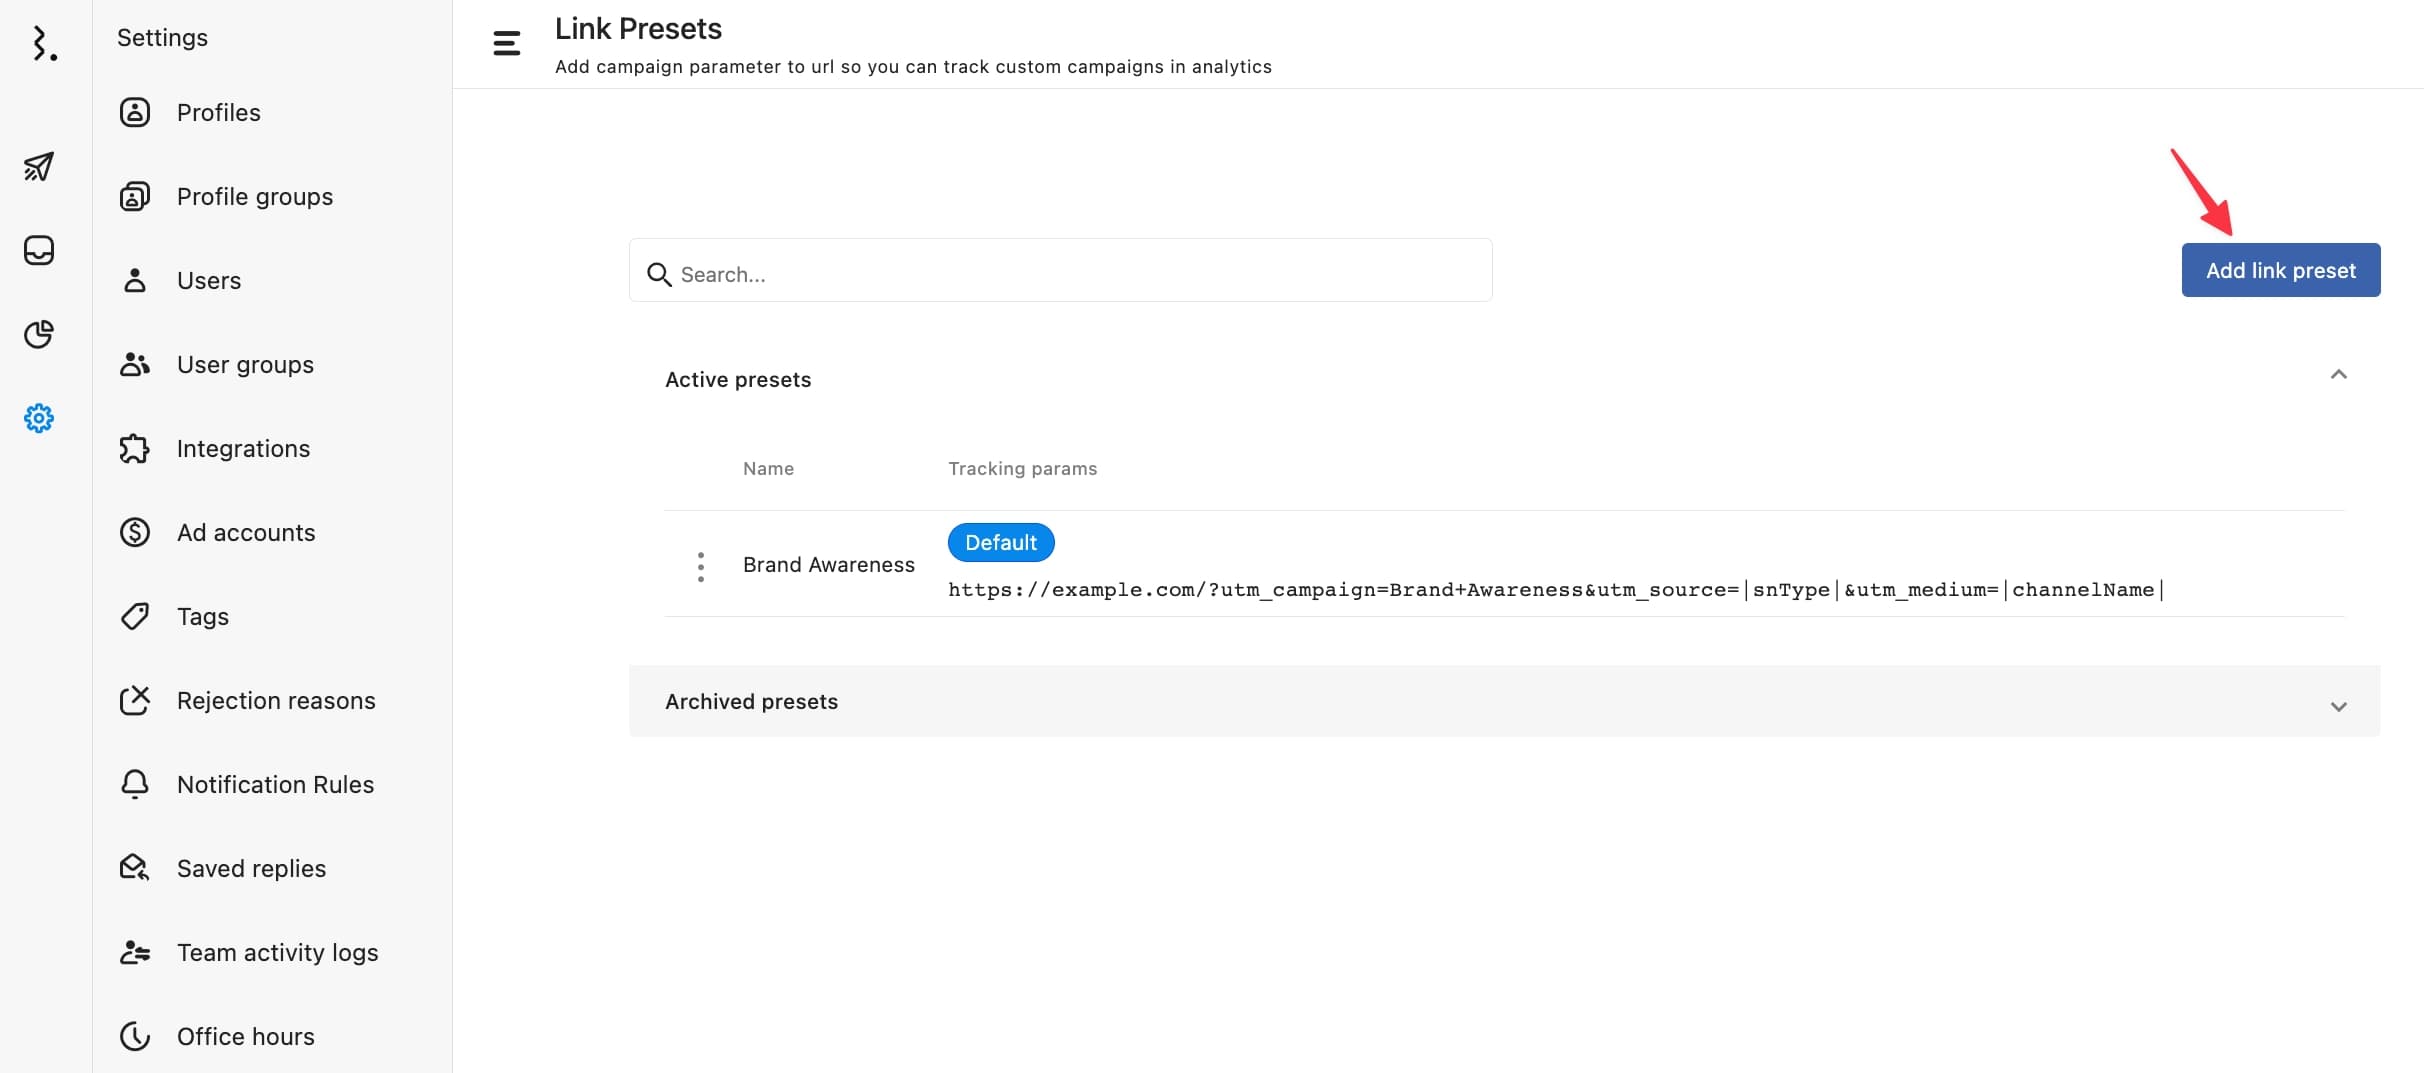Collapse the Active presets section chevron
The width and height of the screenshot is (2424, 1073).
coord(2338,375)
